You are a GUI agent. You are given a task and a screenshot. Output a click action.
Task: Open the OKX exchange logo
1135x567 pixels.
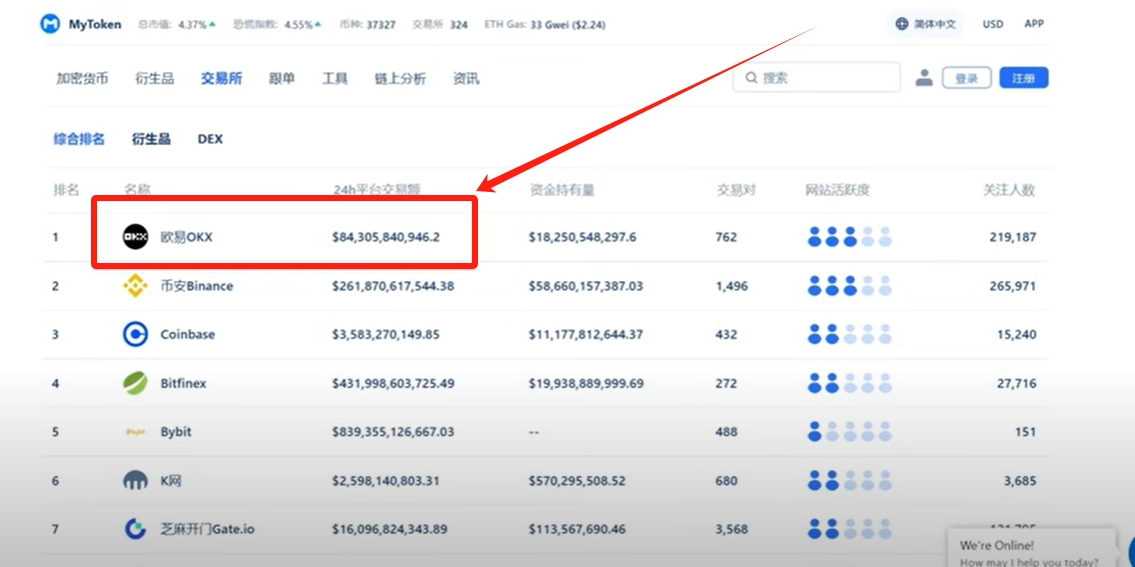(135, 237)
